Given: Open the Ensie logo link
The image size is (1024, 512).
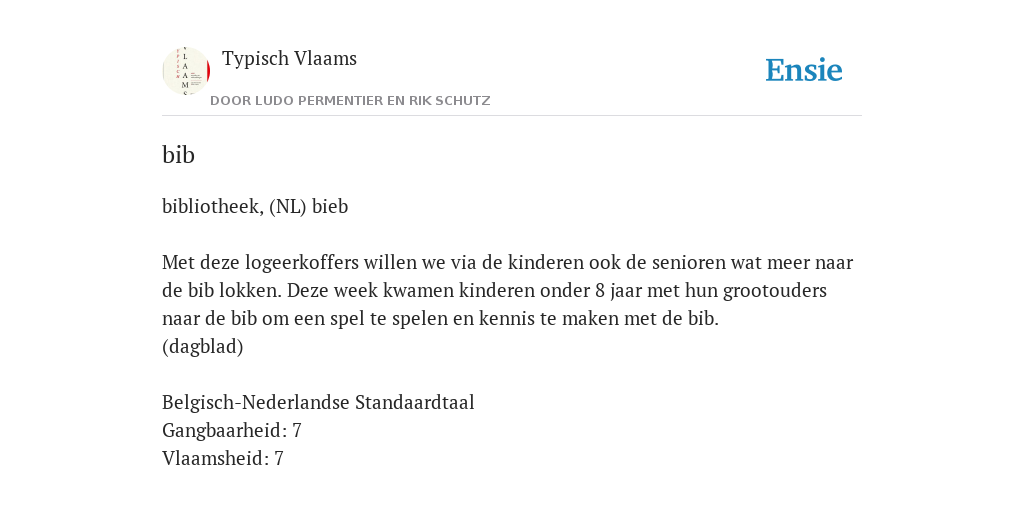Looking at the screenshot, I should pyautogui.click(x=804, y=71).
